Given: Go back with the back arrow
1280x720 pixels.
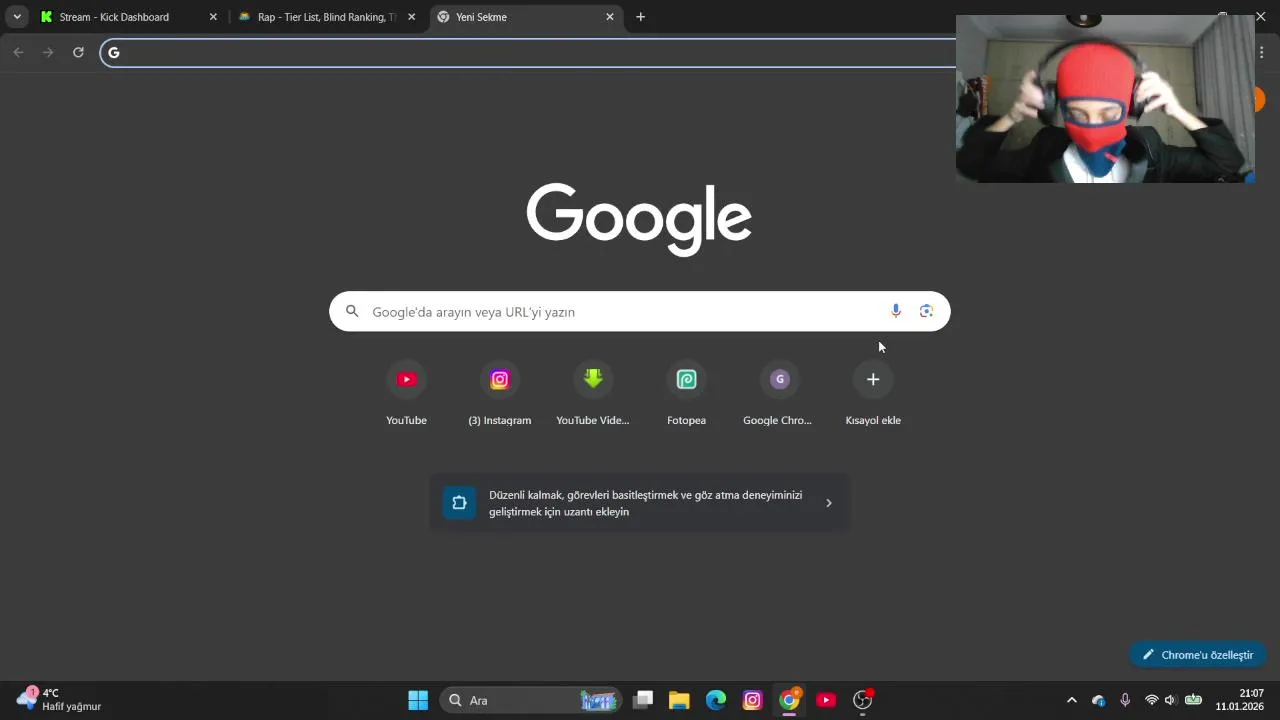Looking at the screenshot, I should click(x=18, y=52).
